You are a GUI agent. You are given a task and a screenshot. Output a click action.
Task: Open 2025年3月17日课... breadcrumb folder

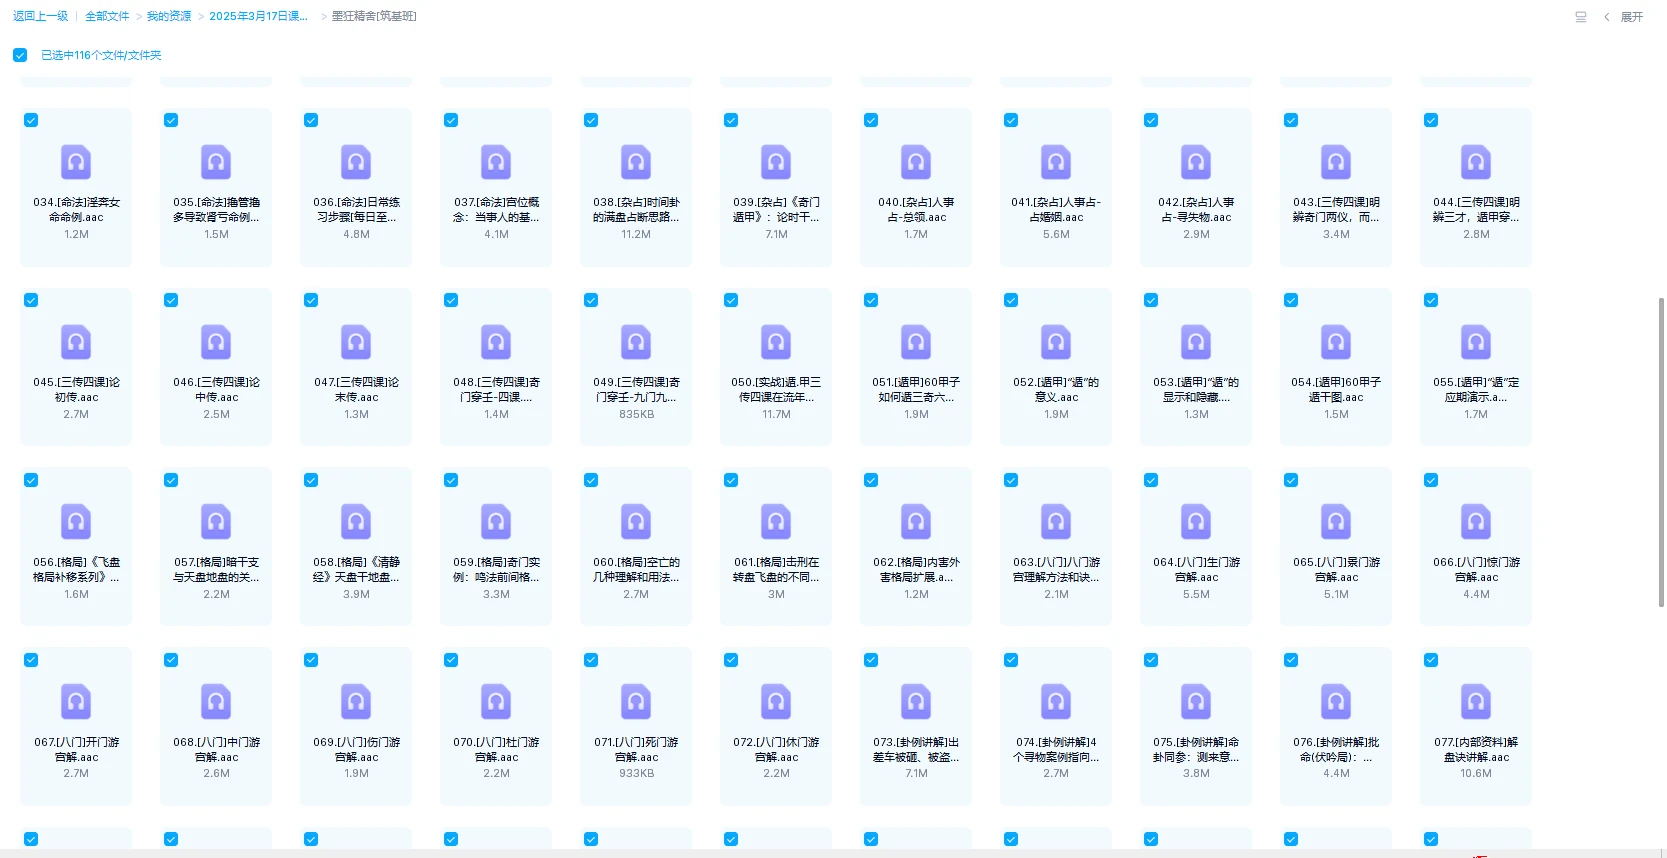pyautogui.click(x=258, y=16)
